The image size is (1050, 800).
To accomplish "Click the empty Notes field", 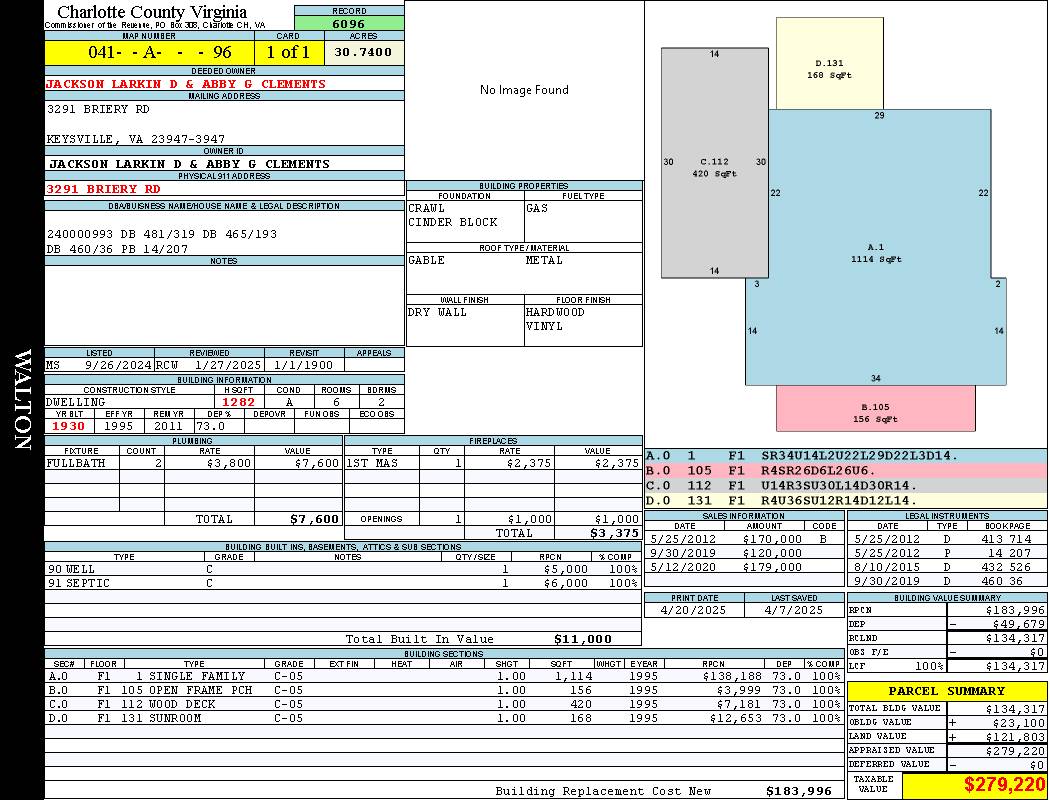I will 224,306.
